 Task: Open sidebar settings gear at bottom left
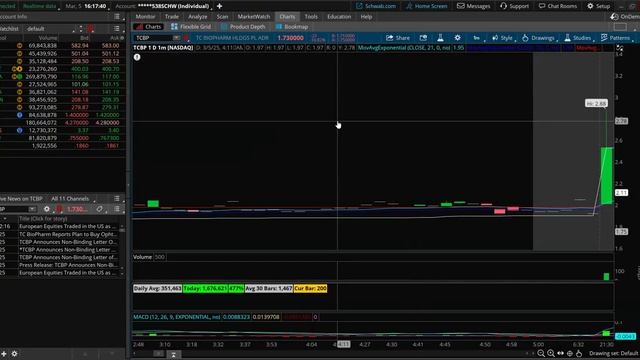click(x=14, y=354)
